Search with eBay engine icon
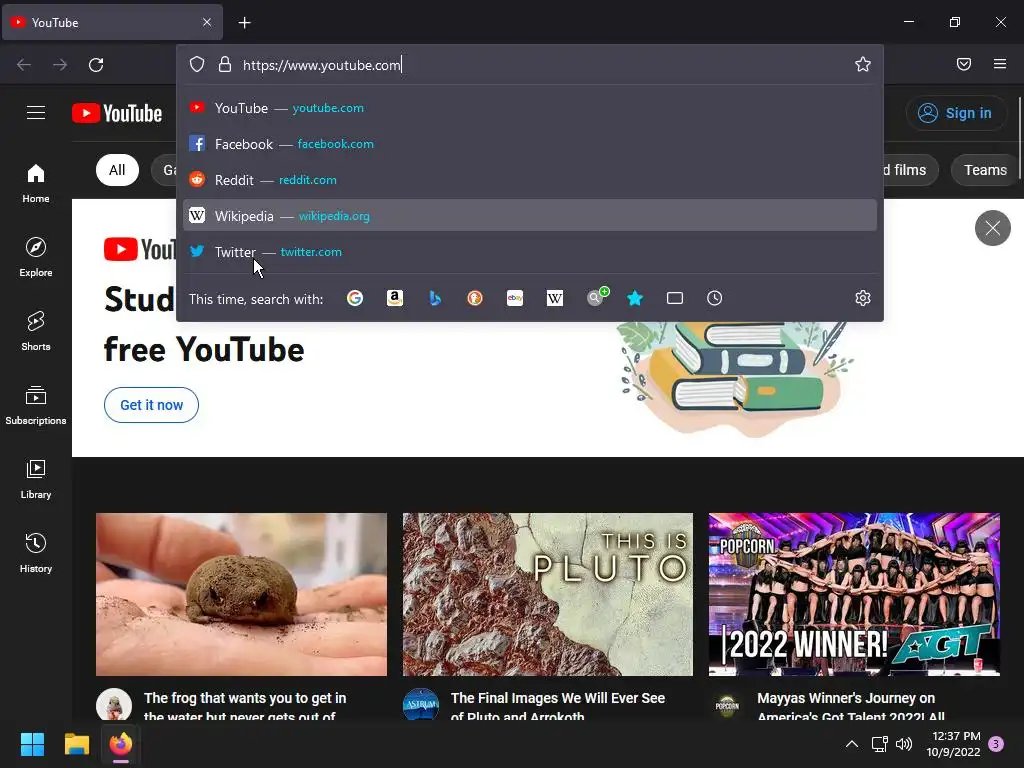 coord(515,298)
